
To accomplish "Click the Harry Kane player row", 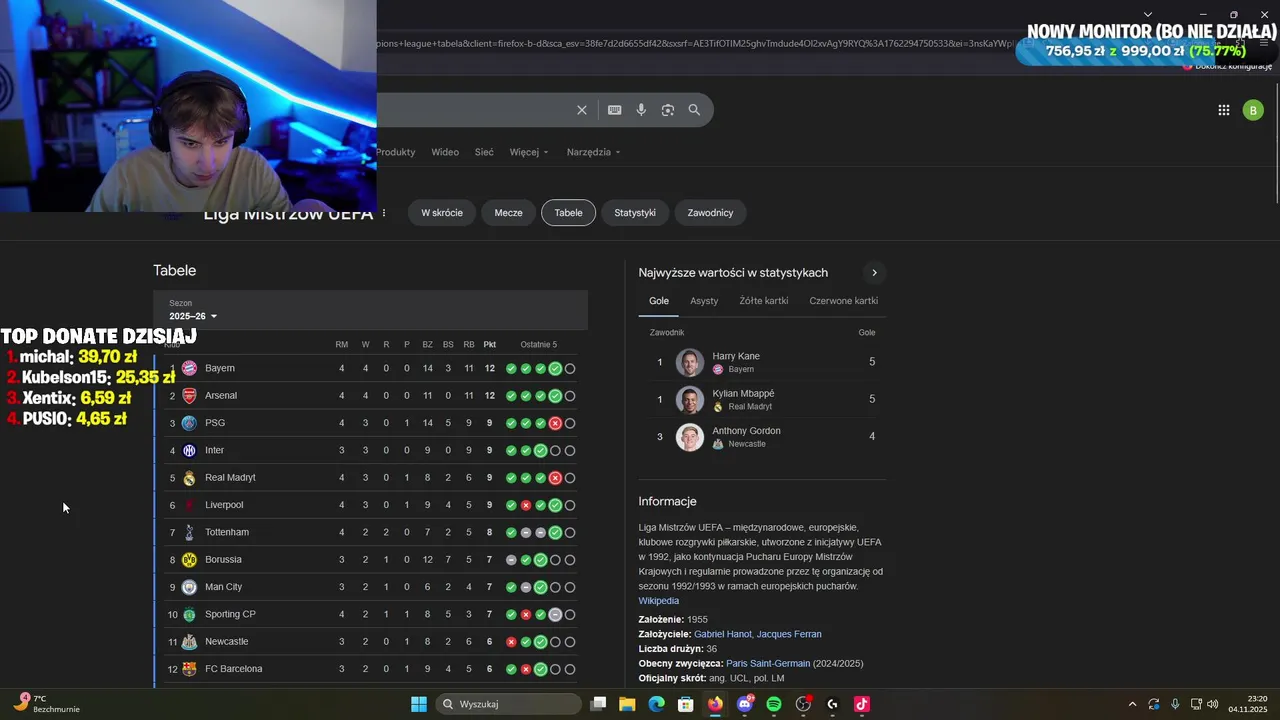I will (x=762, y=362).
